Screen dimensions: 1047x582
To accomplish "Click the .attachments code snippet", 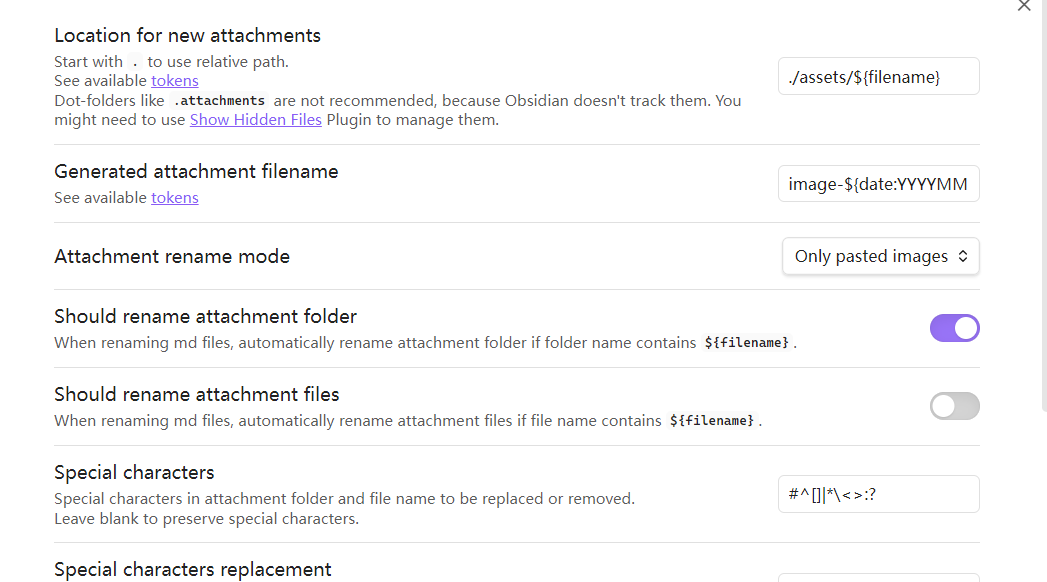I will click(x=220, y=101).
